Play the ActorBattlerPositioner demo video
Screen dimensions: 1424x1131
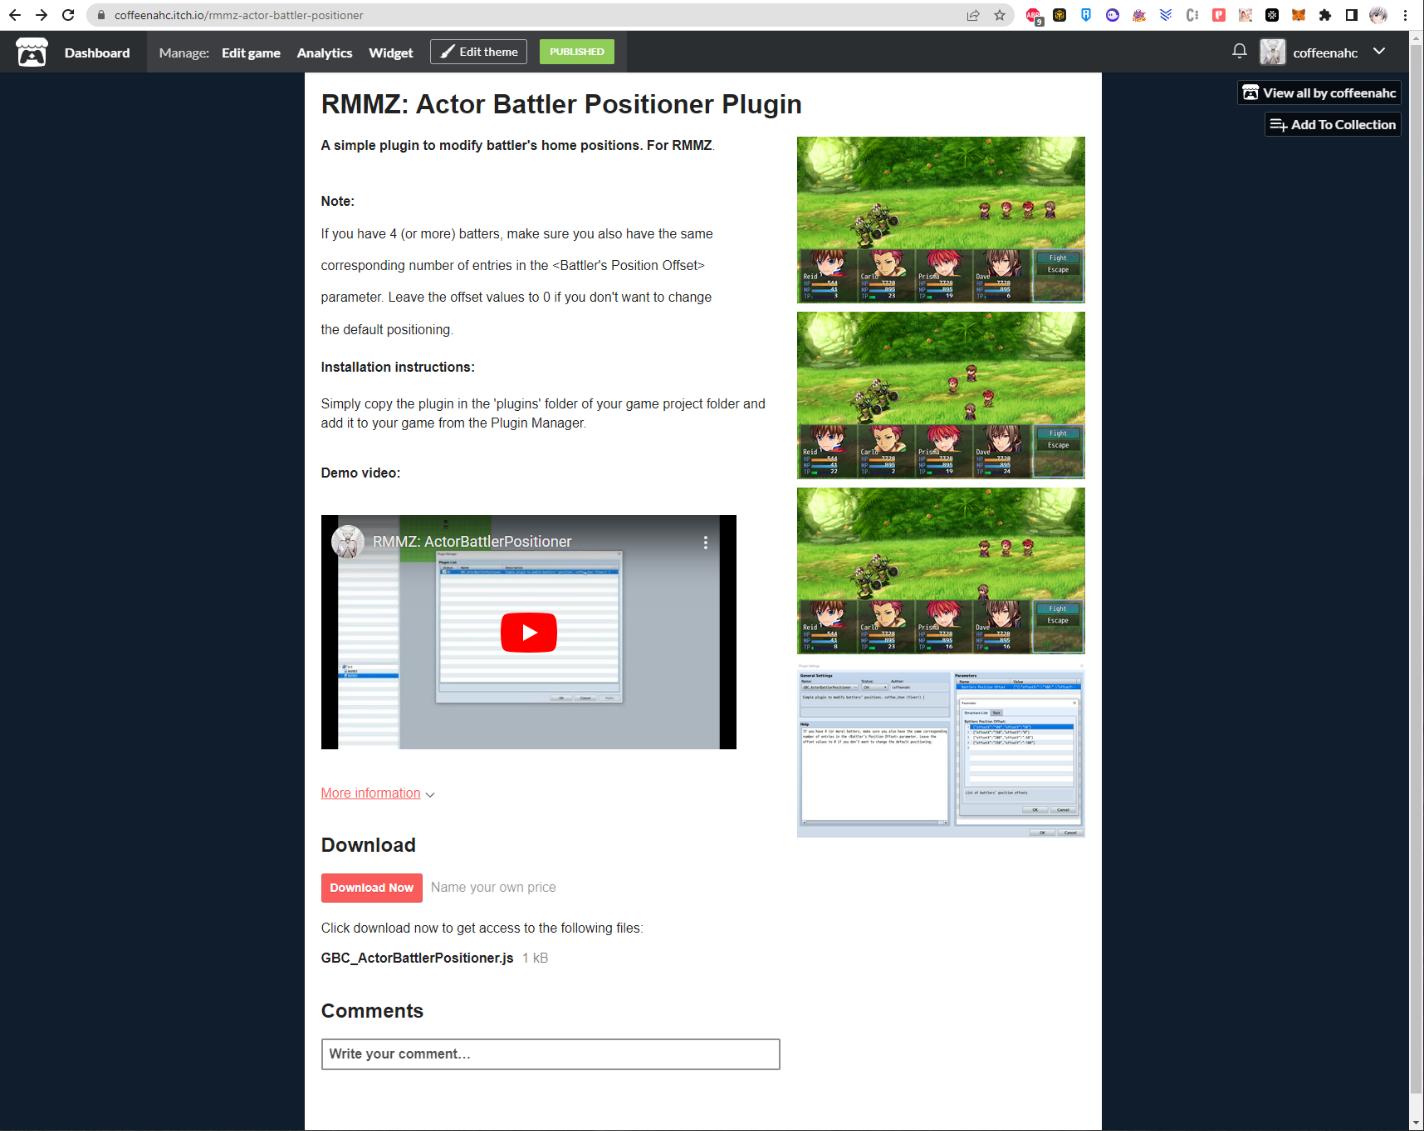528,632
